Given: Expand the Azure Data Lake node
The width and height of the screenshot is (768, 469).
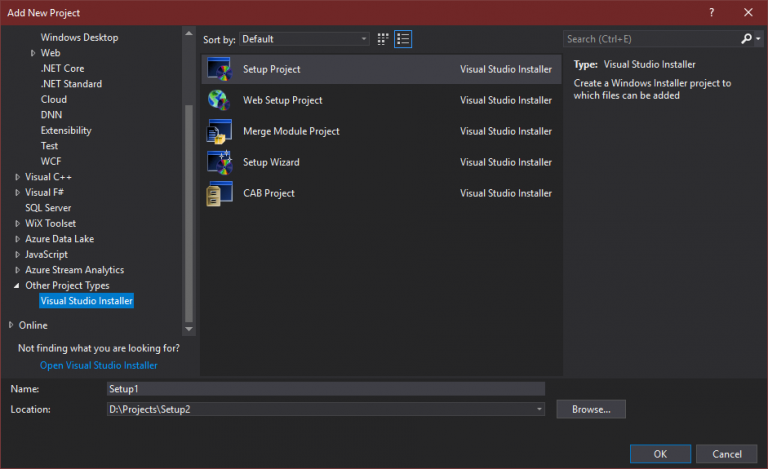Looking at the screenshot, I should pos(18,239).
